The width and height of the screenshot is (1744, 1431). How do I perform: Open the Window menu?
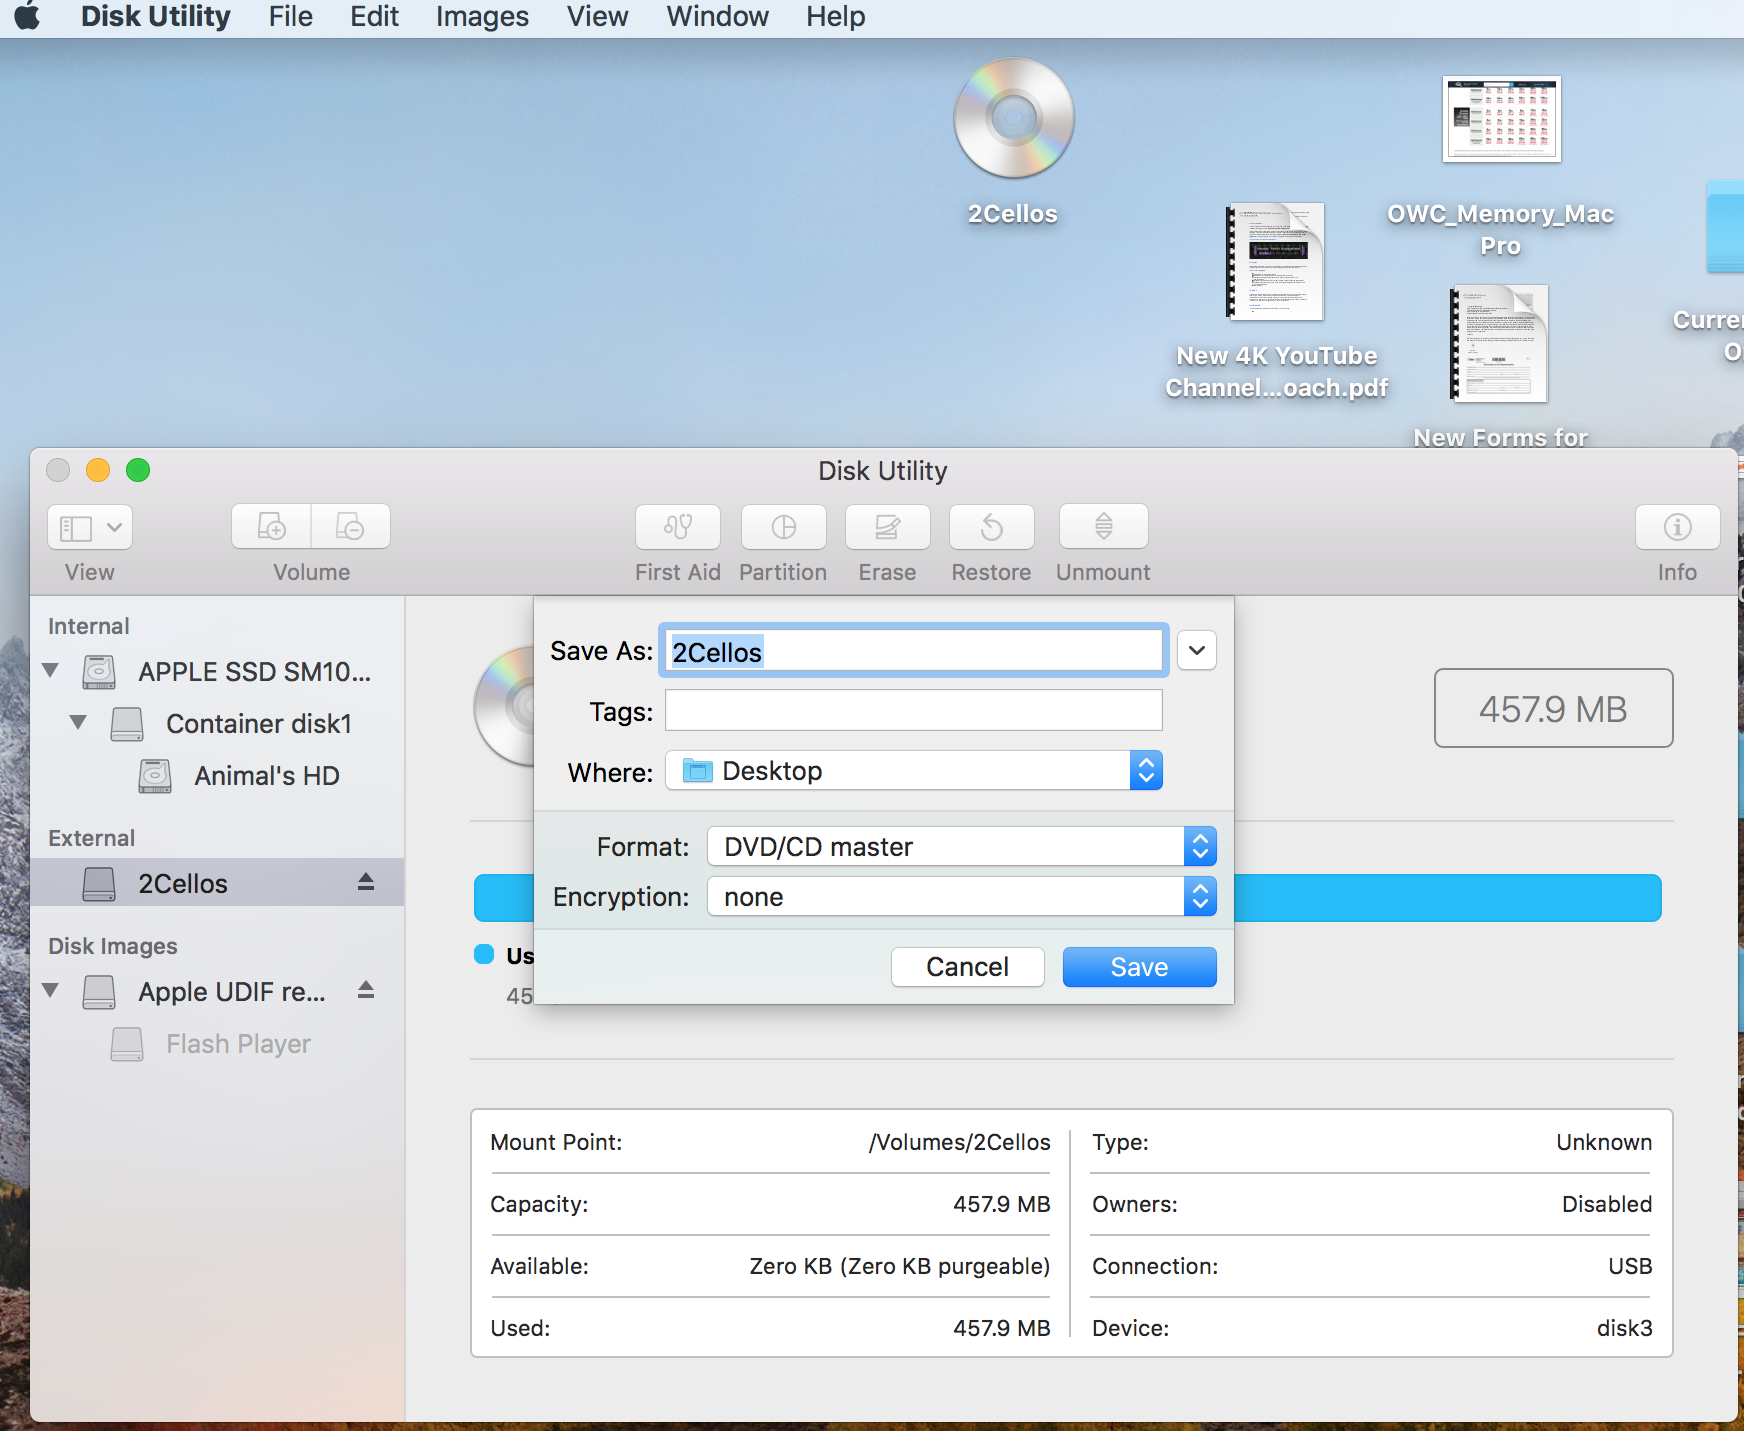(718, 17)
